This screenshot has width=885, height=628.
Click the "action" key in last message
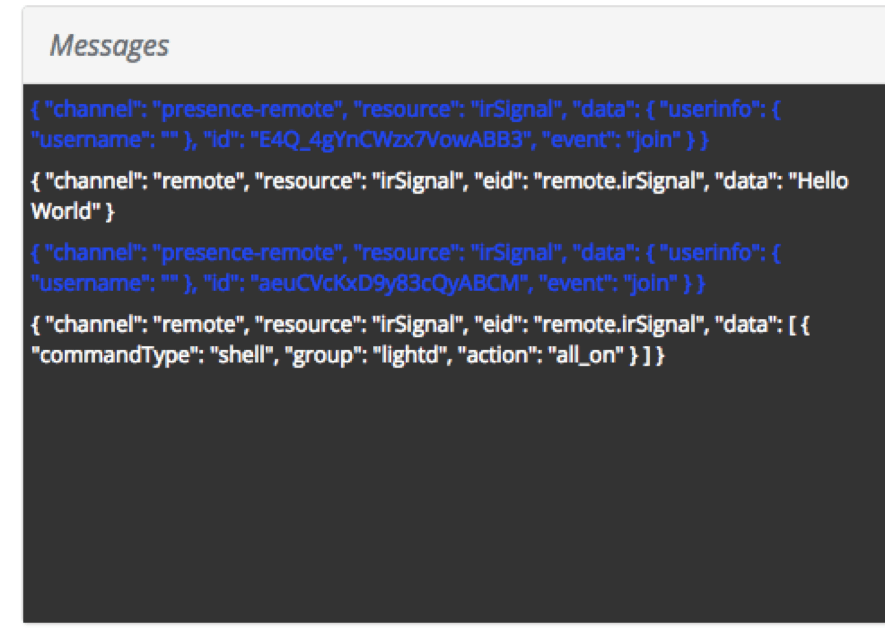point(490,356)
